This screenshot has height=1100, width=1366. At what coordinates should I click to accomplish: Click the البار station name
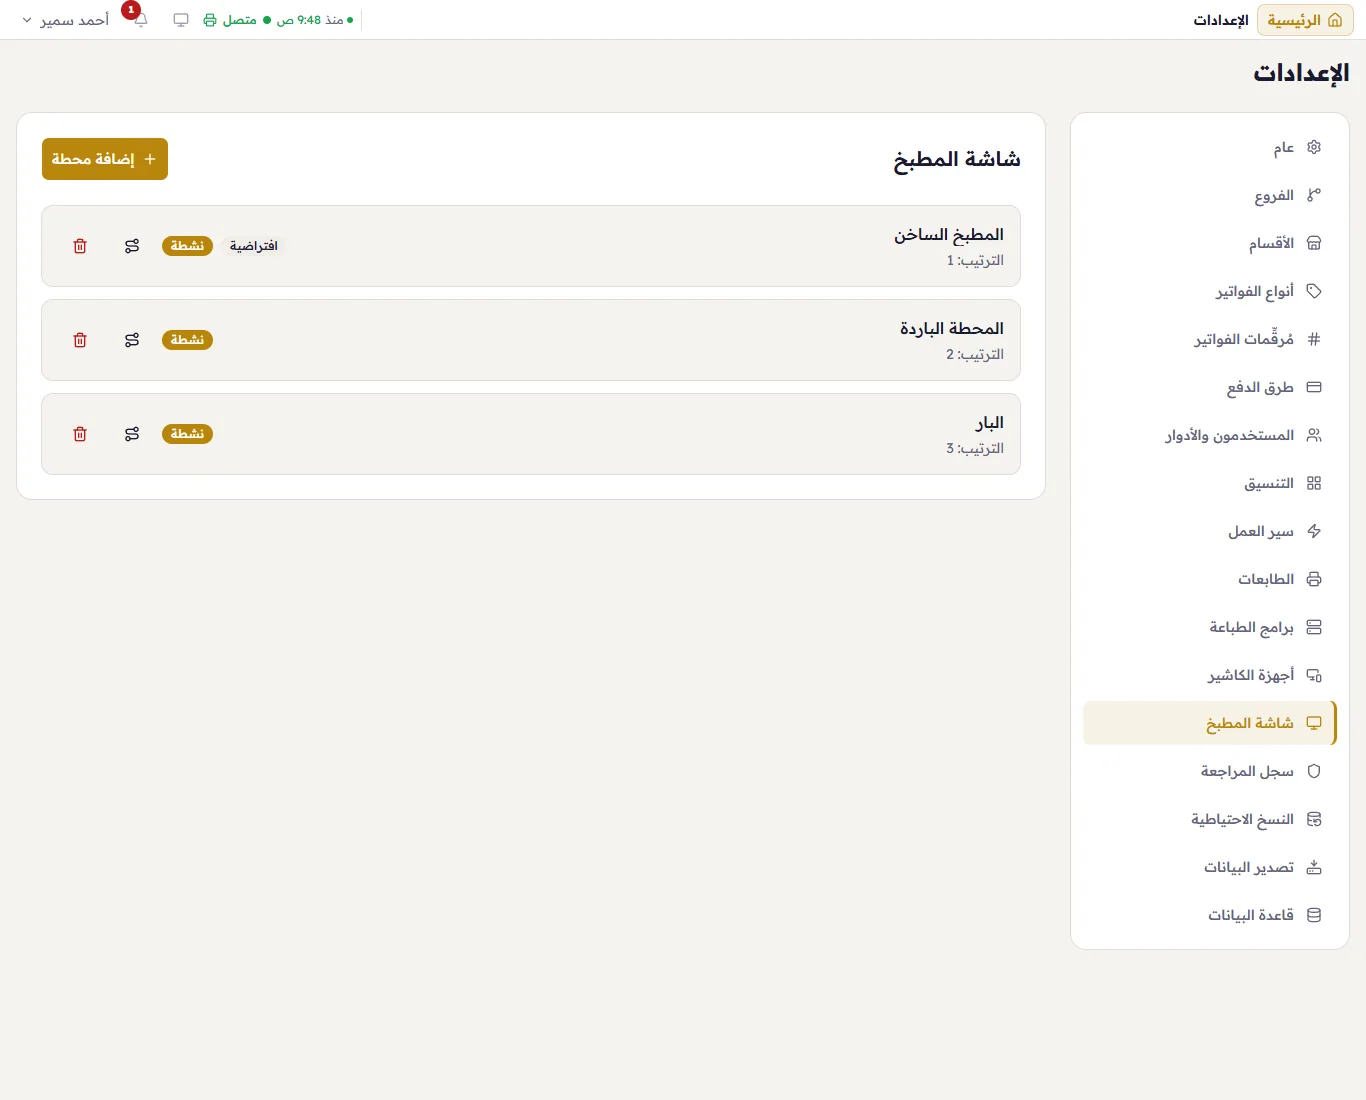point(990,423)
